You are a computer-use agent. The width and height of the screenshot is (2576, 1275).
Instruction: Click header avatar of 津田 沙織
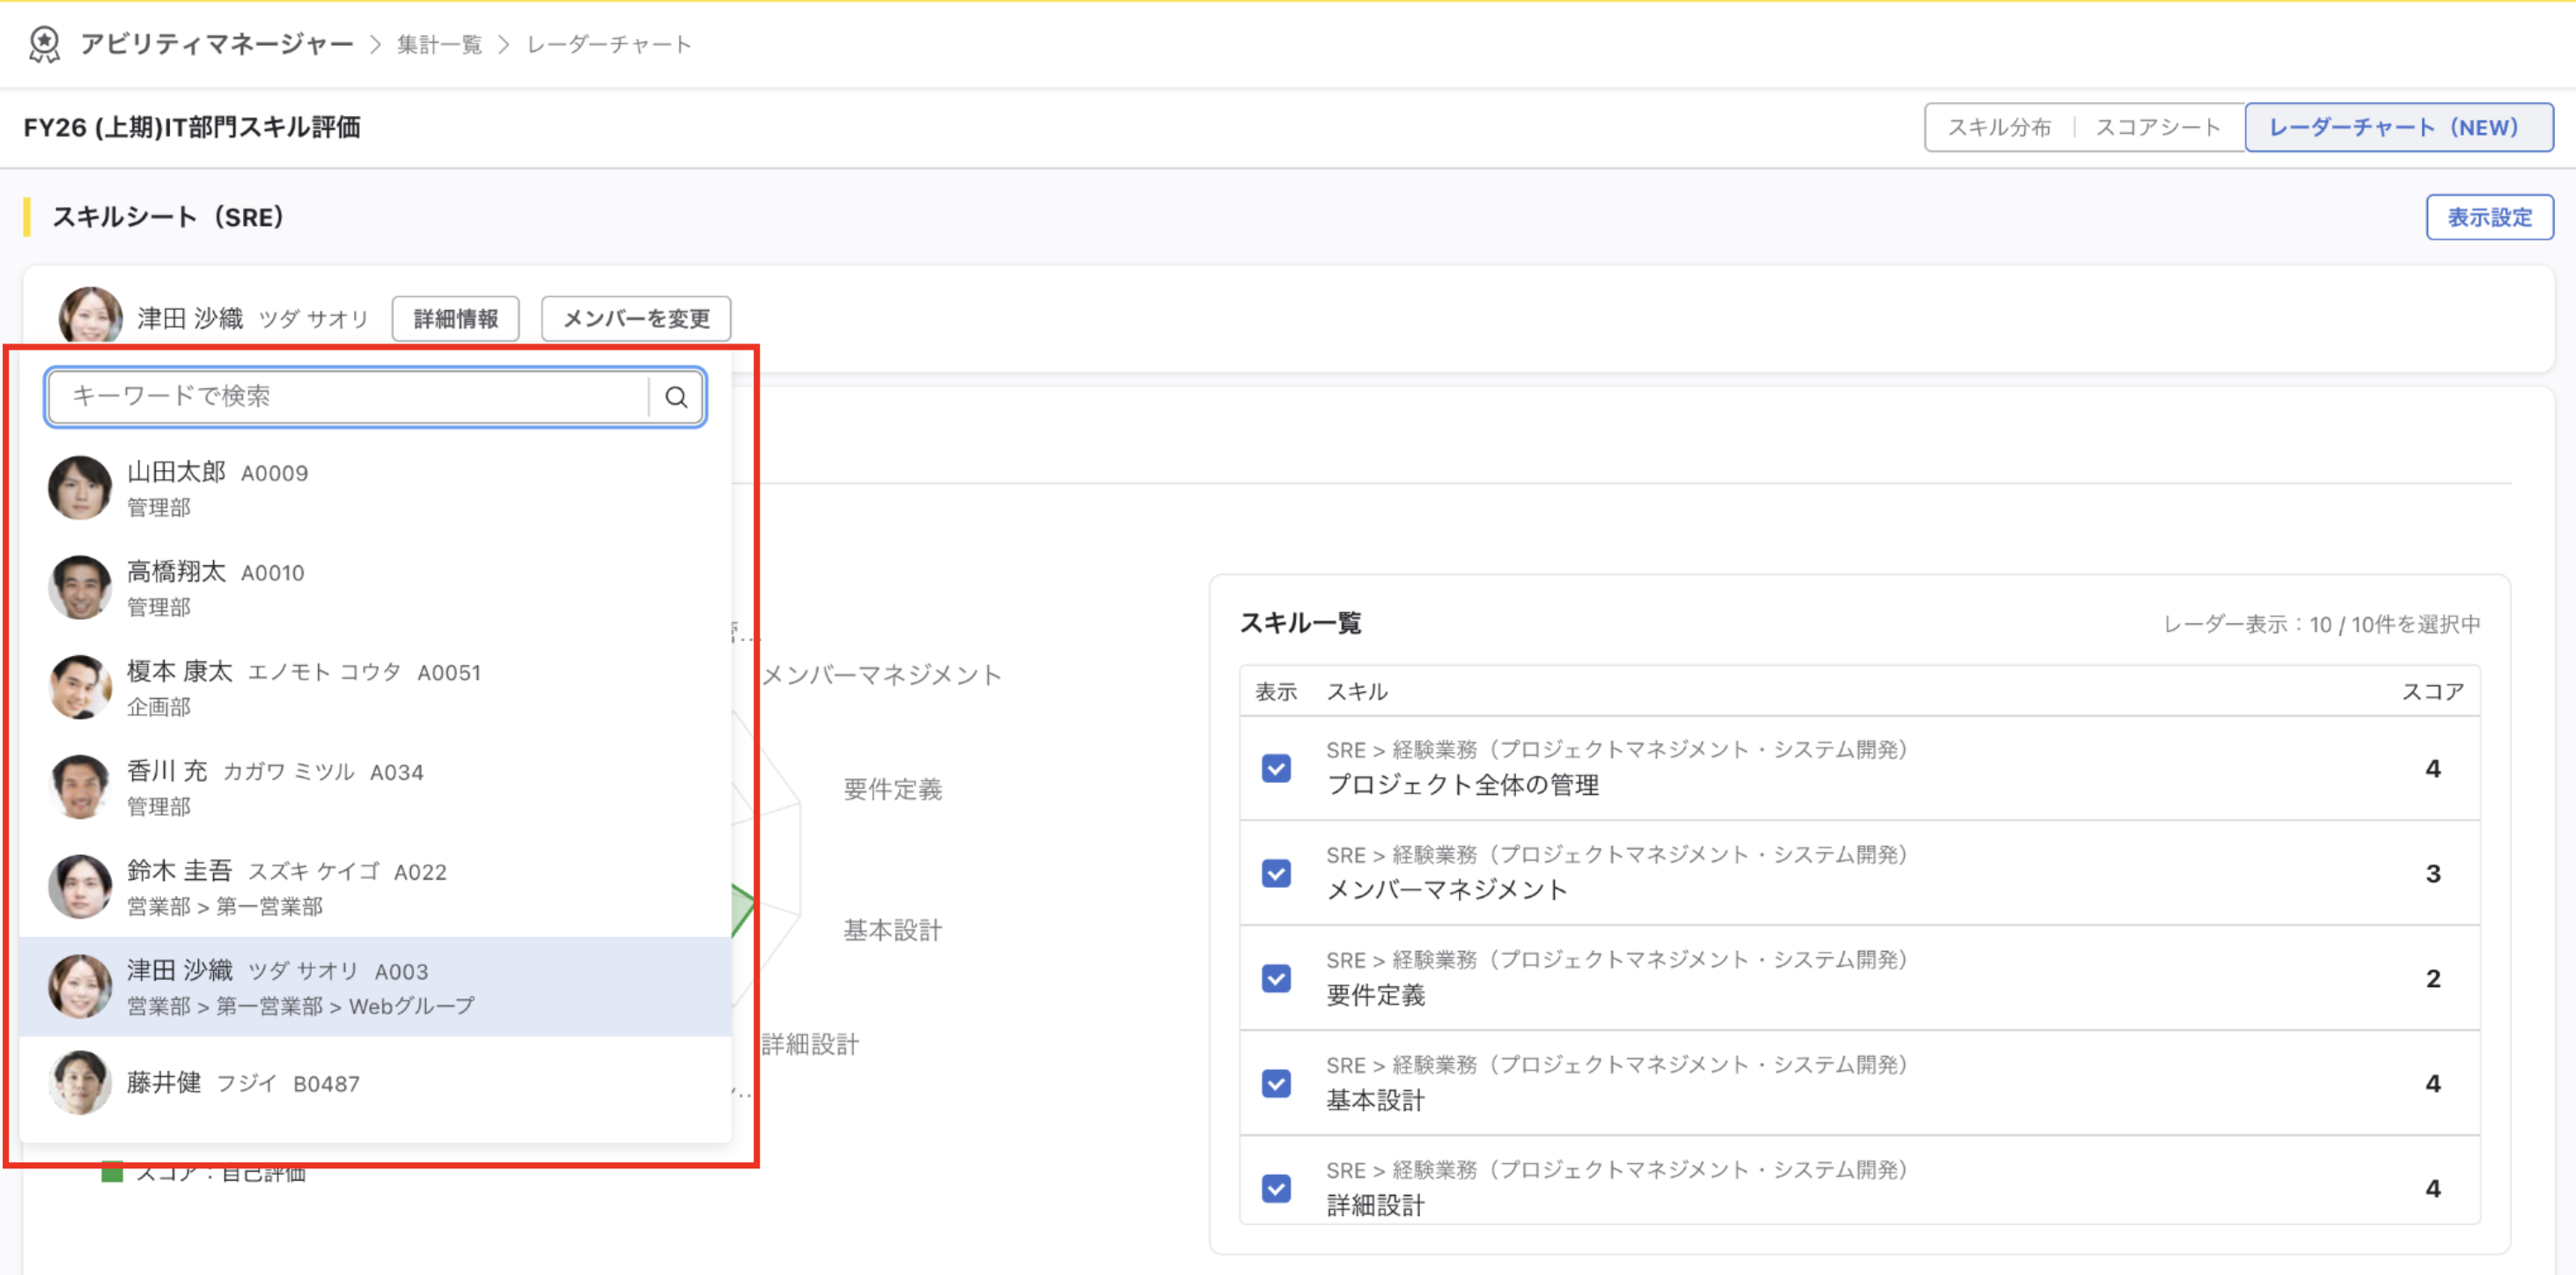[90, 318]
